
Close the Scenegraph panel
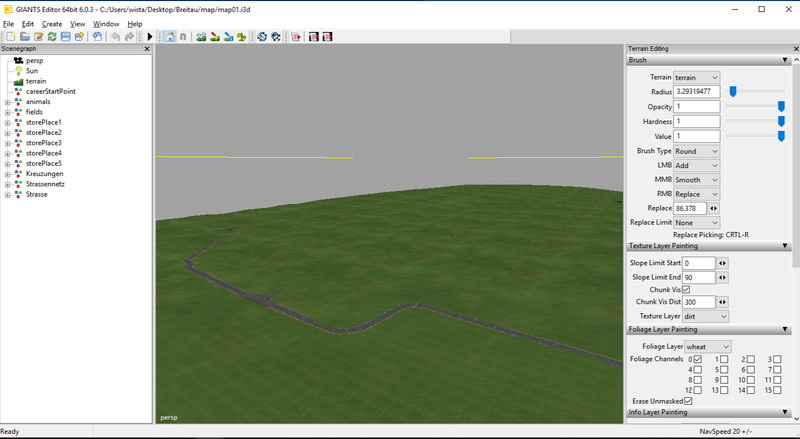pyautogui.click(x=148, y=48)
